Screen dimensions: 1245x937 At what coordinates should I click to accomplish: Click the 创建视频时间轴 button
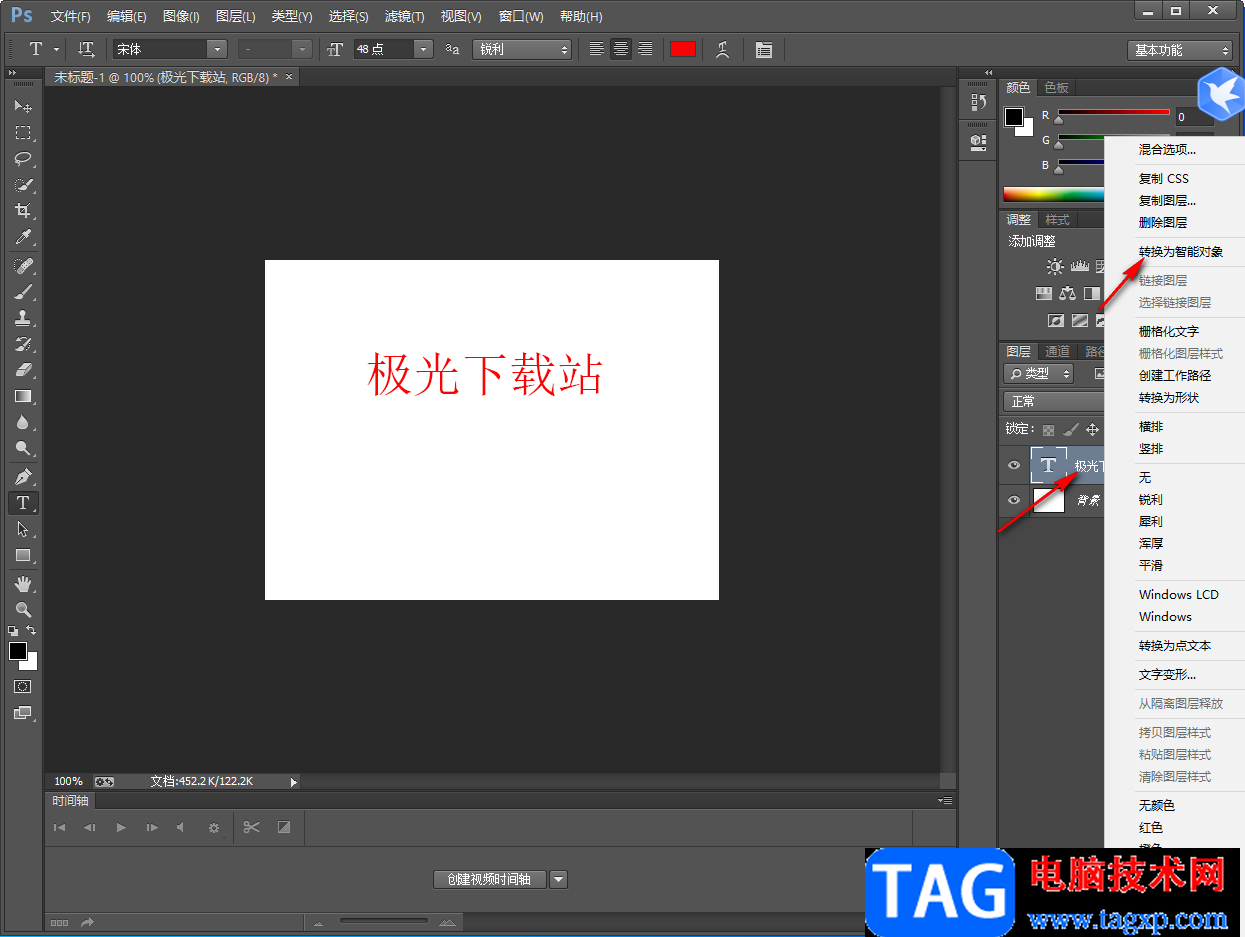(x=490, y=879)
